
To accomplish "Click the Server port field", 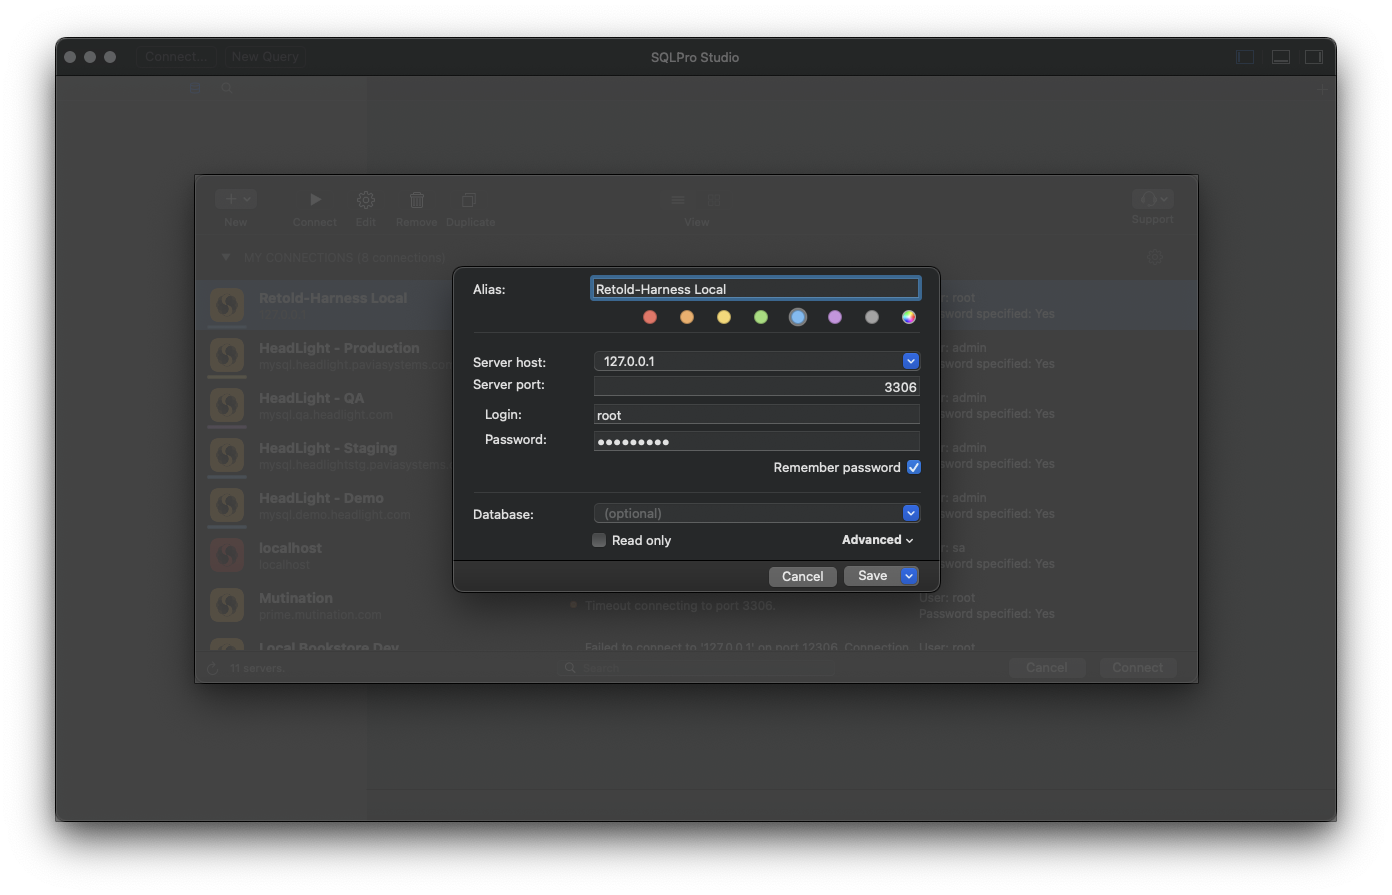I will pos(756,387).
